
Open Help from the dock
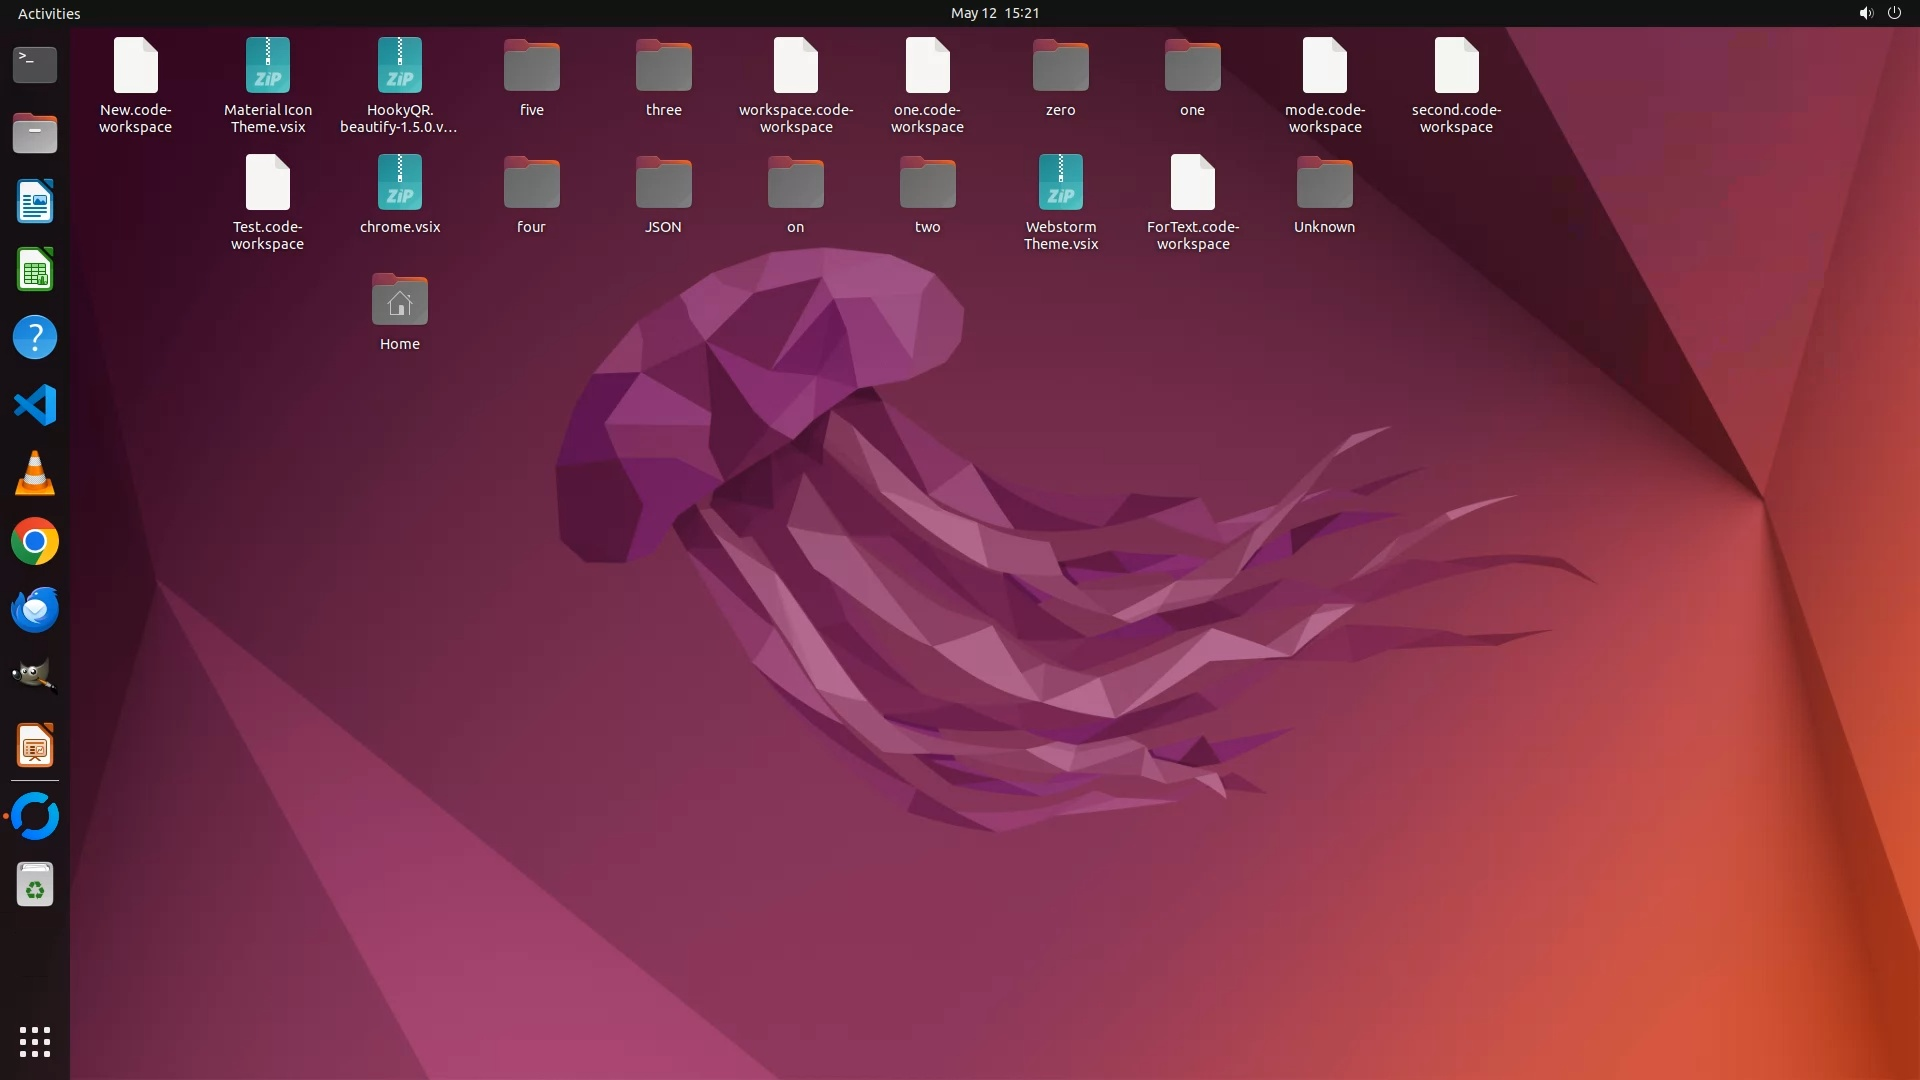point(35,338)
